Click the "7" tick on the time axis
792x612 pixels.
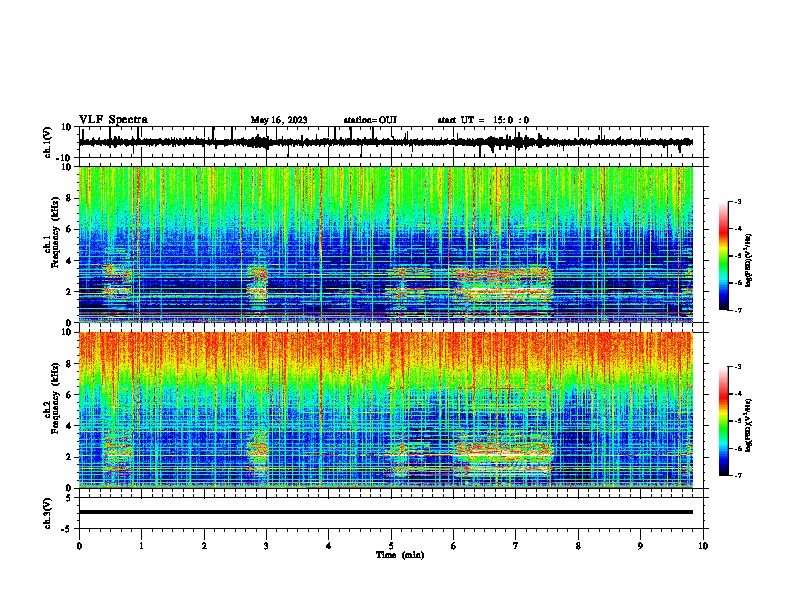(x=516, y=545)
